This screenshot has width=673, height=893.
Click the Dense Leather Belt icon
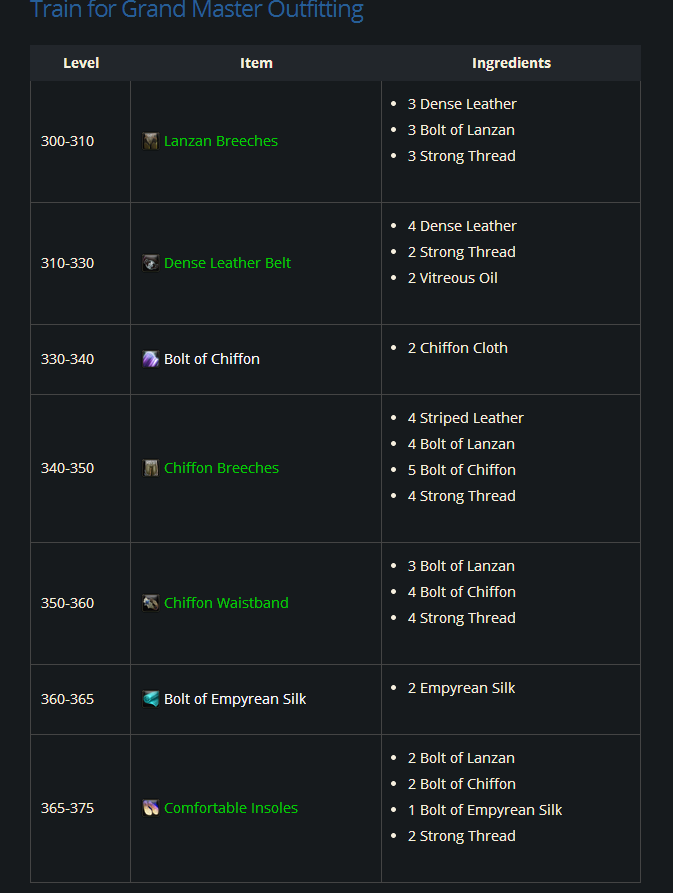click(150, 263)
